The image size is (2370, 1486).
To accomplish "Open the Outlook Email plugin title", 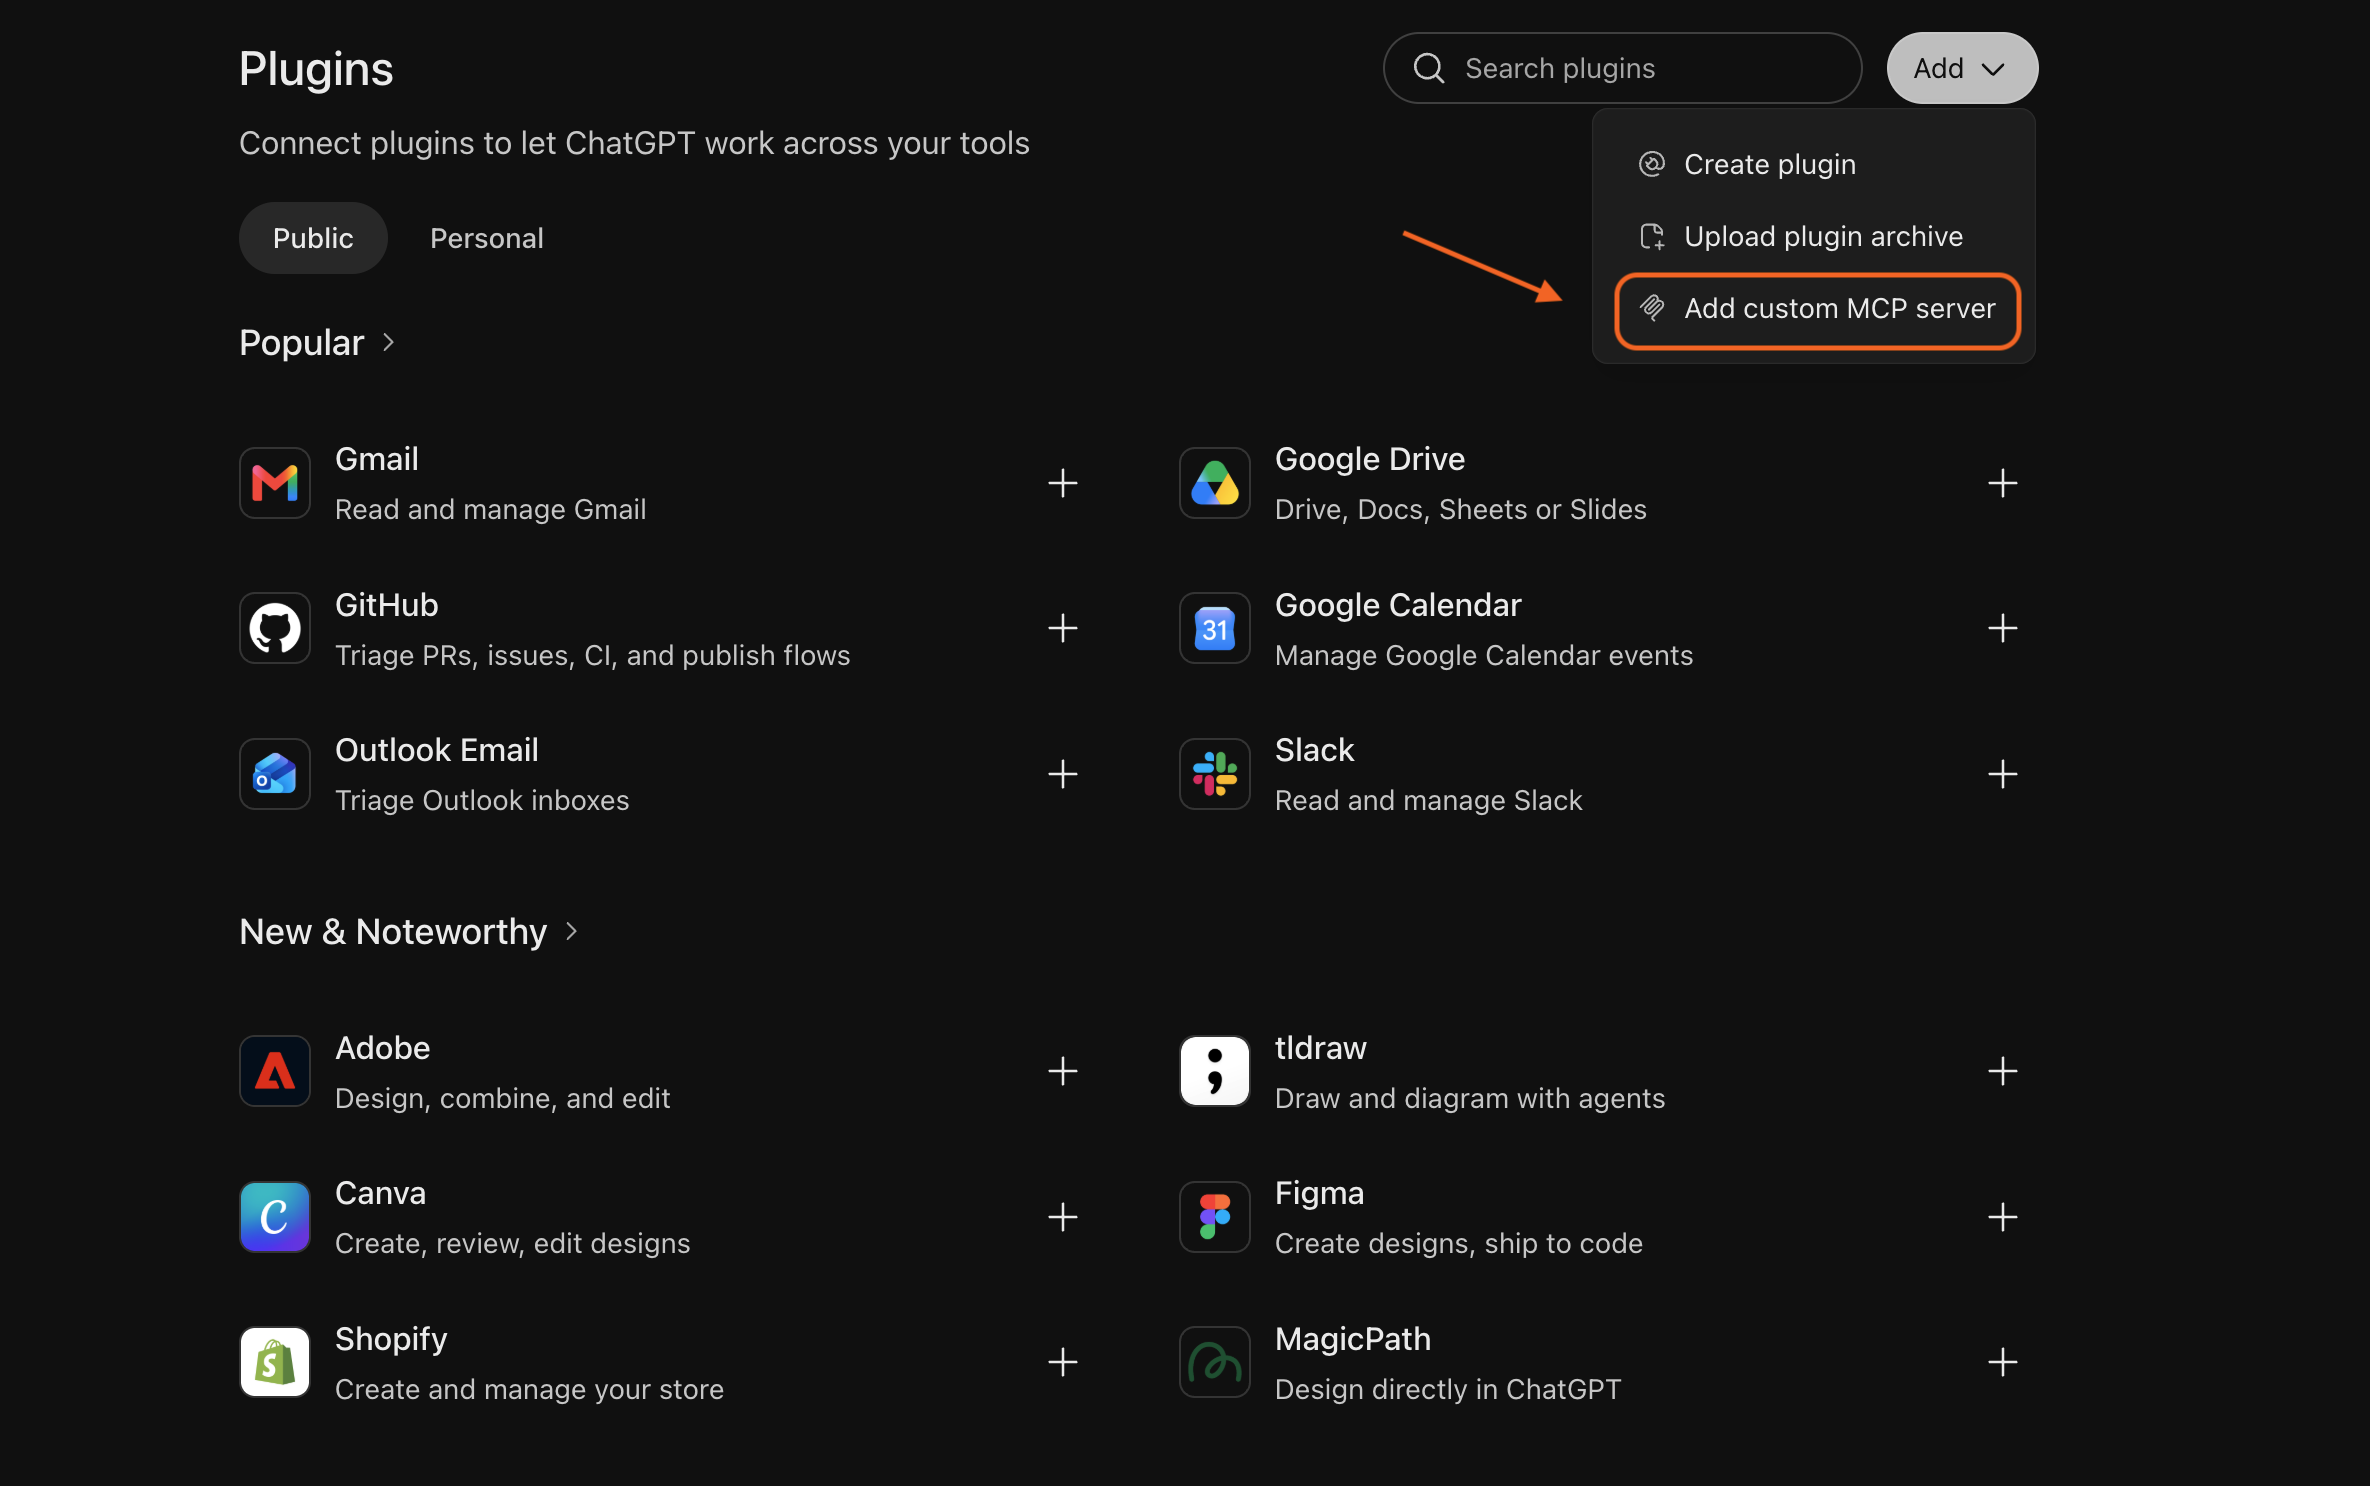I will click(x=437, y=750).
